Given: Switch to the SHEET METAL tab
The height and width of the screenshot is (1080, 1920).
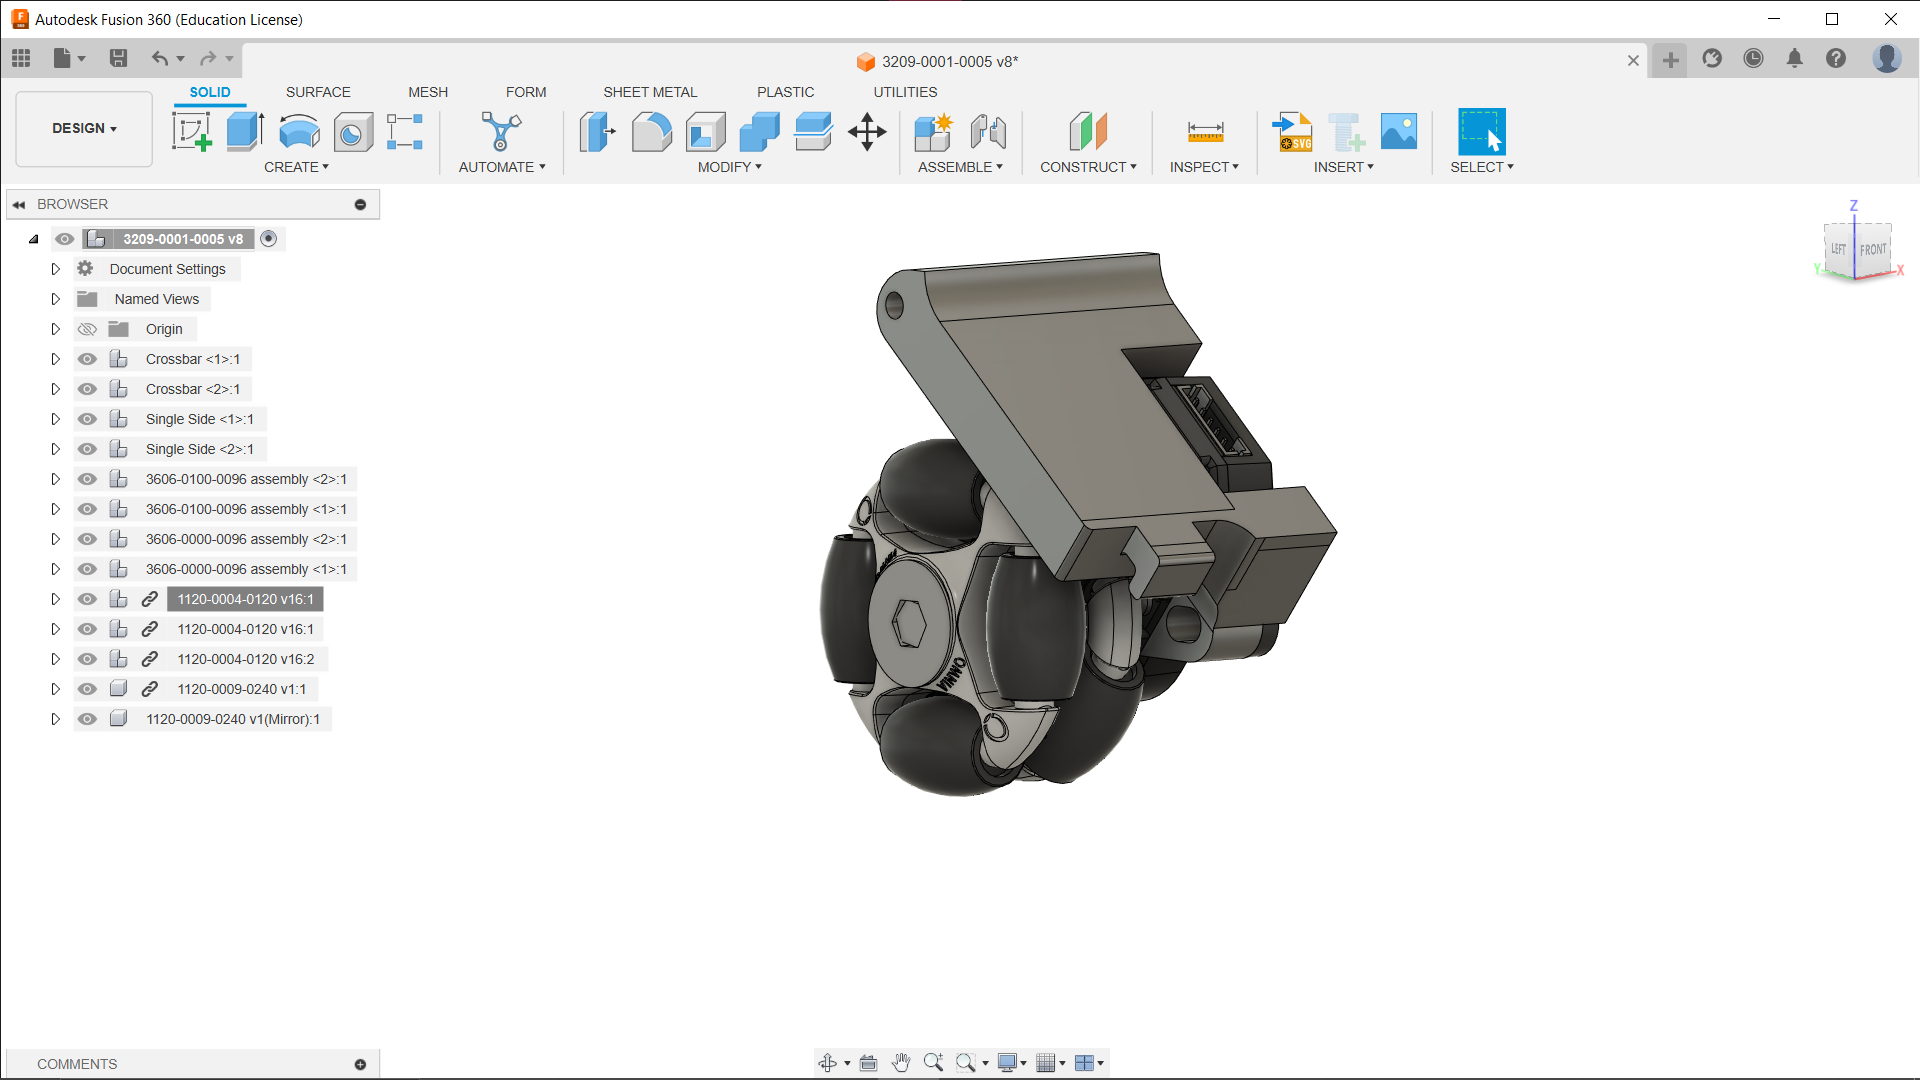Looking at the screenshot, I should 650,92.
